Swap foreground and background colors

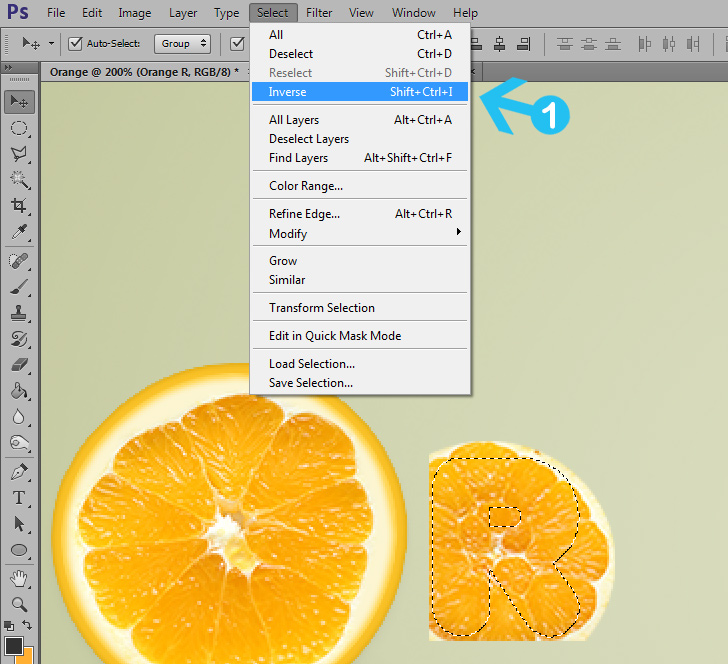[28, 625]
